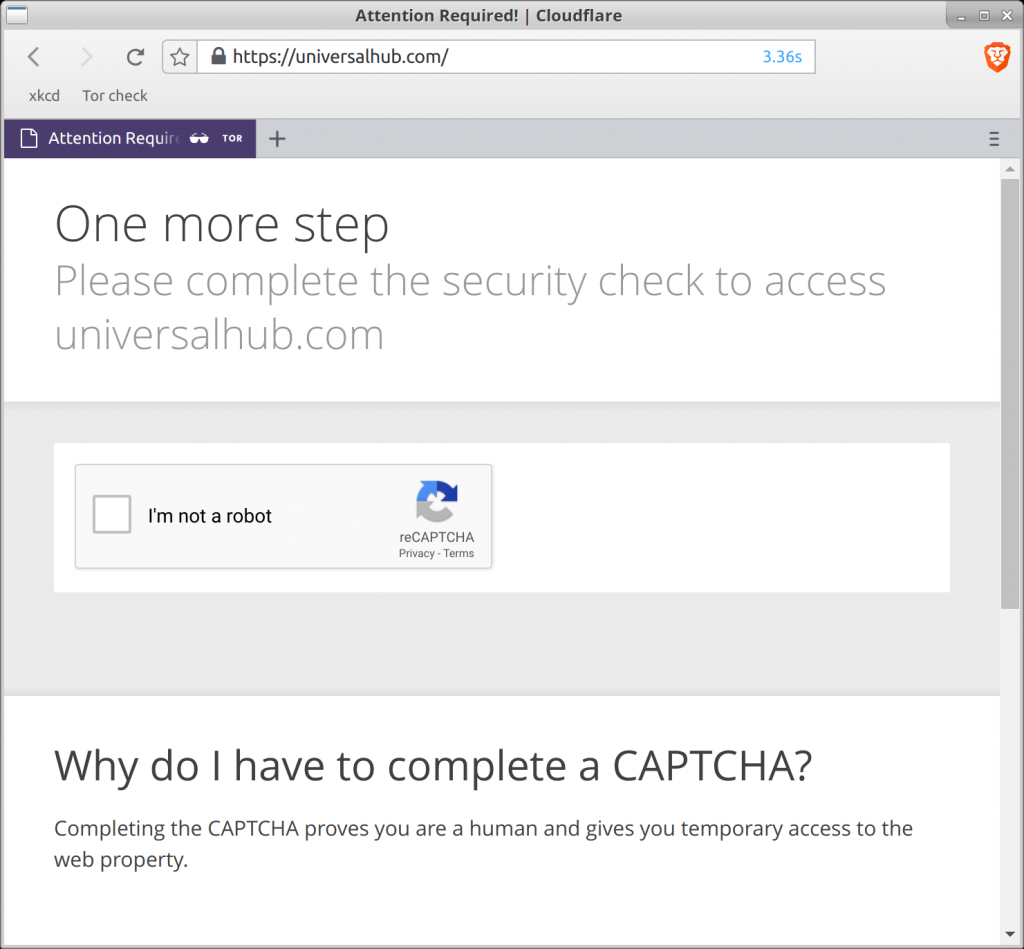Image resolution: width=1024 pixels, height=949 pixels.
Task: Click the padlock site security icon
Action: tap(218, 57)
